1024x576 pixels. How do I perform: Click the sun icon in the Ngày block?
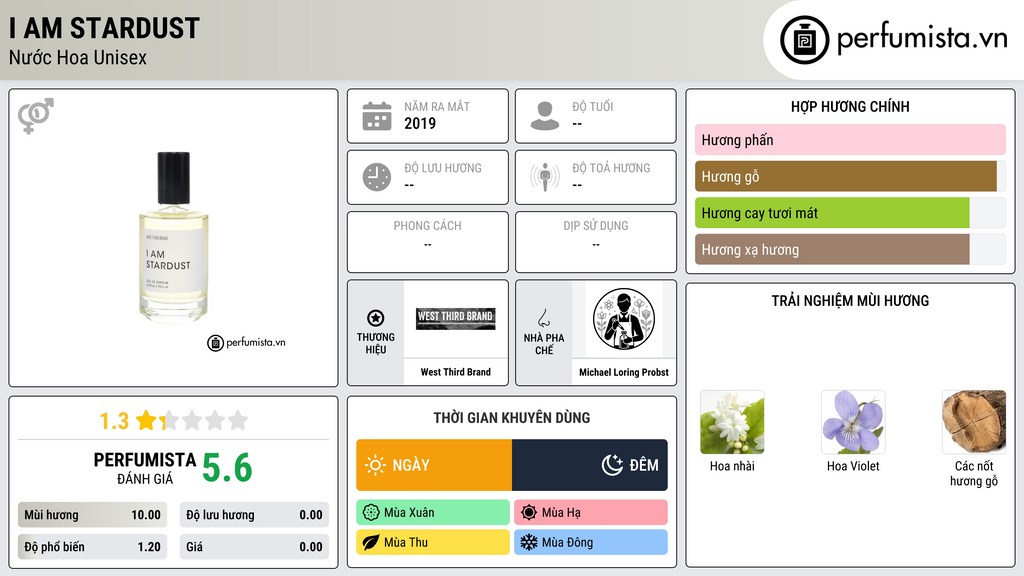click(x=375, y=465)
